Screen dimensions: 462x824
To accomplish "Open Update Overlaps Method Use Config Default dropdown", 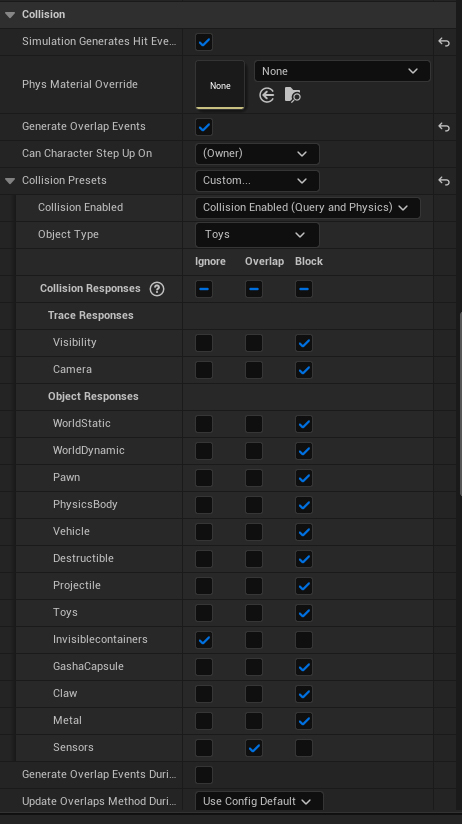I will 259,801.
